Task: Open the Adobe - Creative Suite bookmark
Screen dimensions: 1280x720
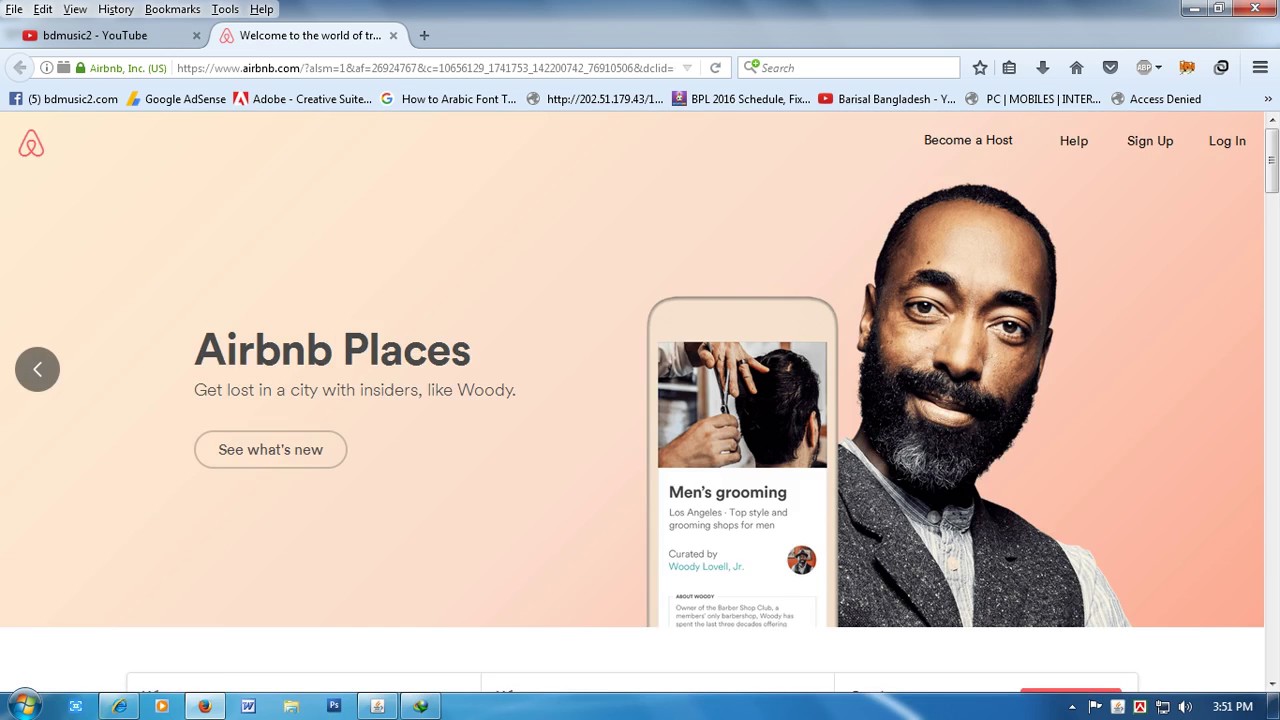Action: point(302,99)
